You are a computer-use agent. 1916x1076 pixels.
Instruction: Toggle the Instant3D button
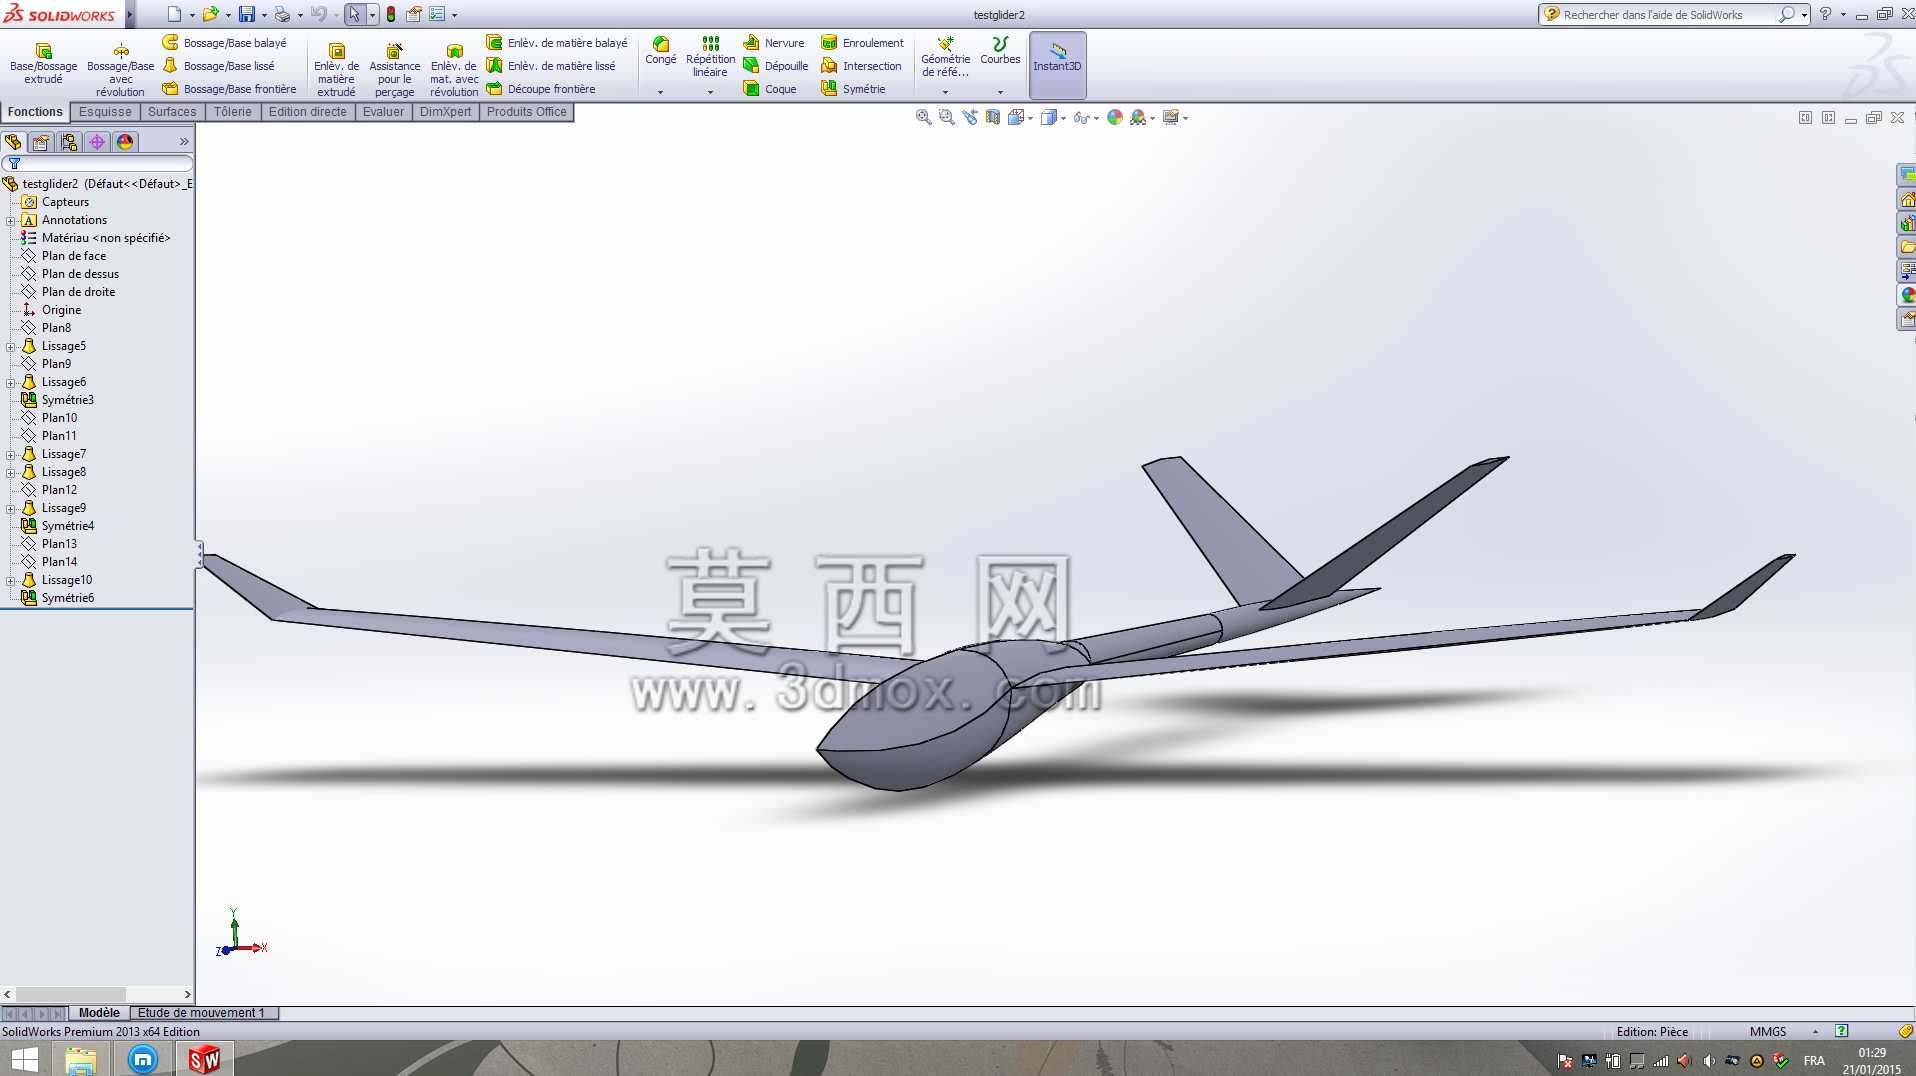1057,65
